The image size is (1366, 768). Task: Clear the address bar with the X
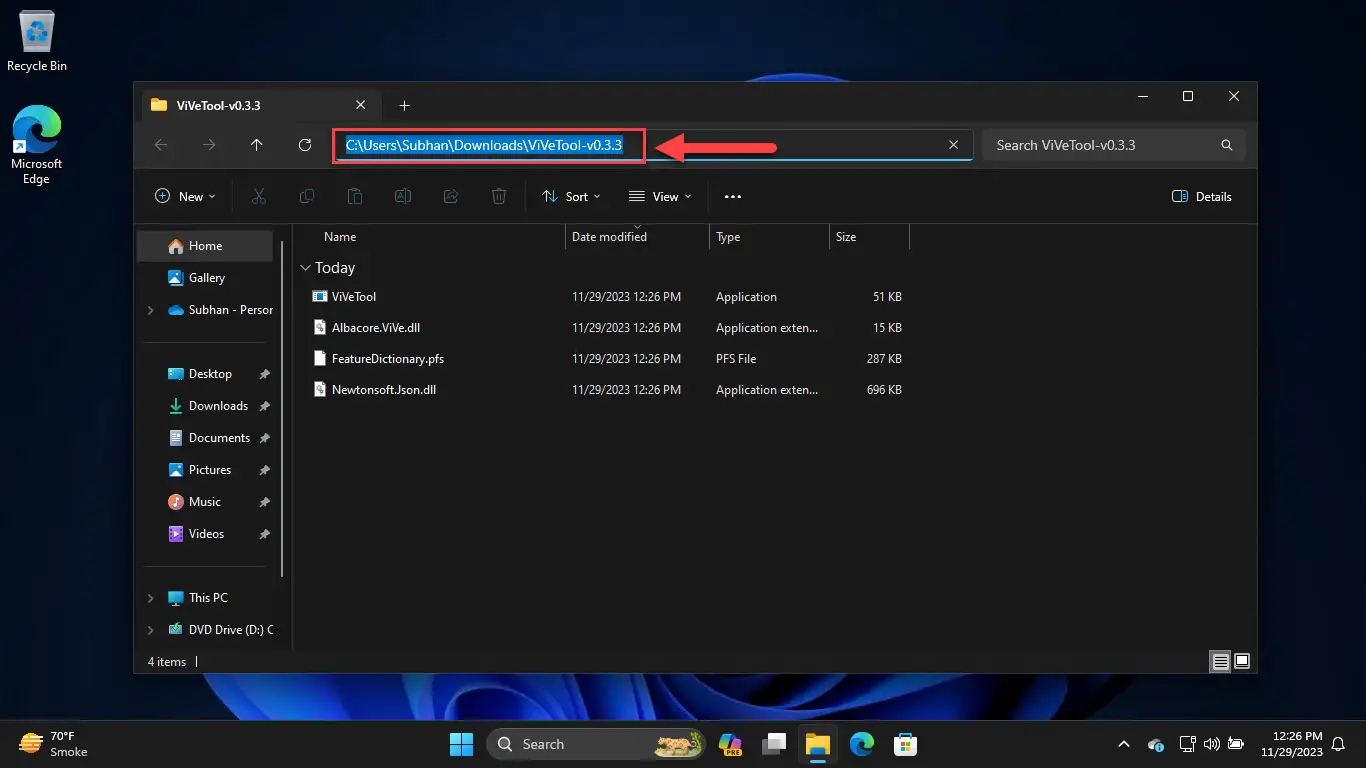[954, 145]
